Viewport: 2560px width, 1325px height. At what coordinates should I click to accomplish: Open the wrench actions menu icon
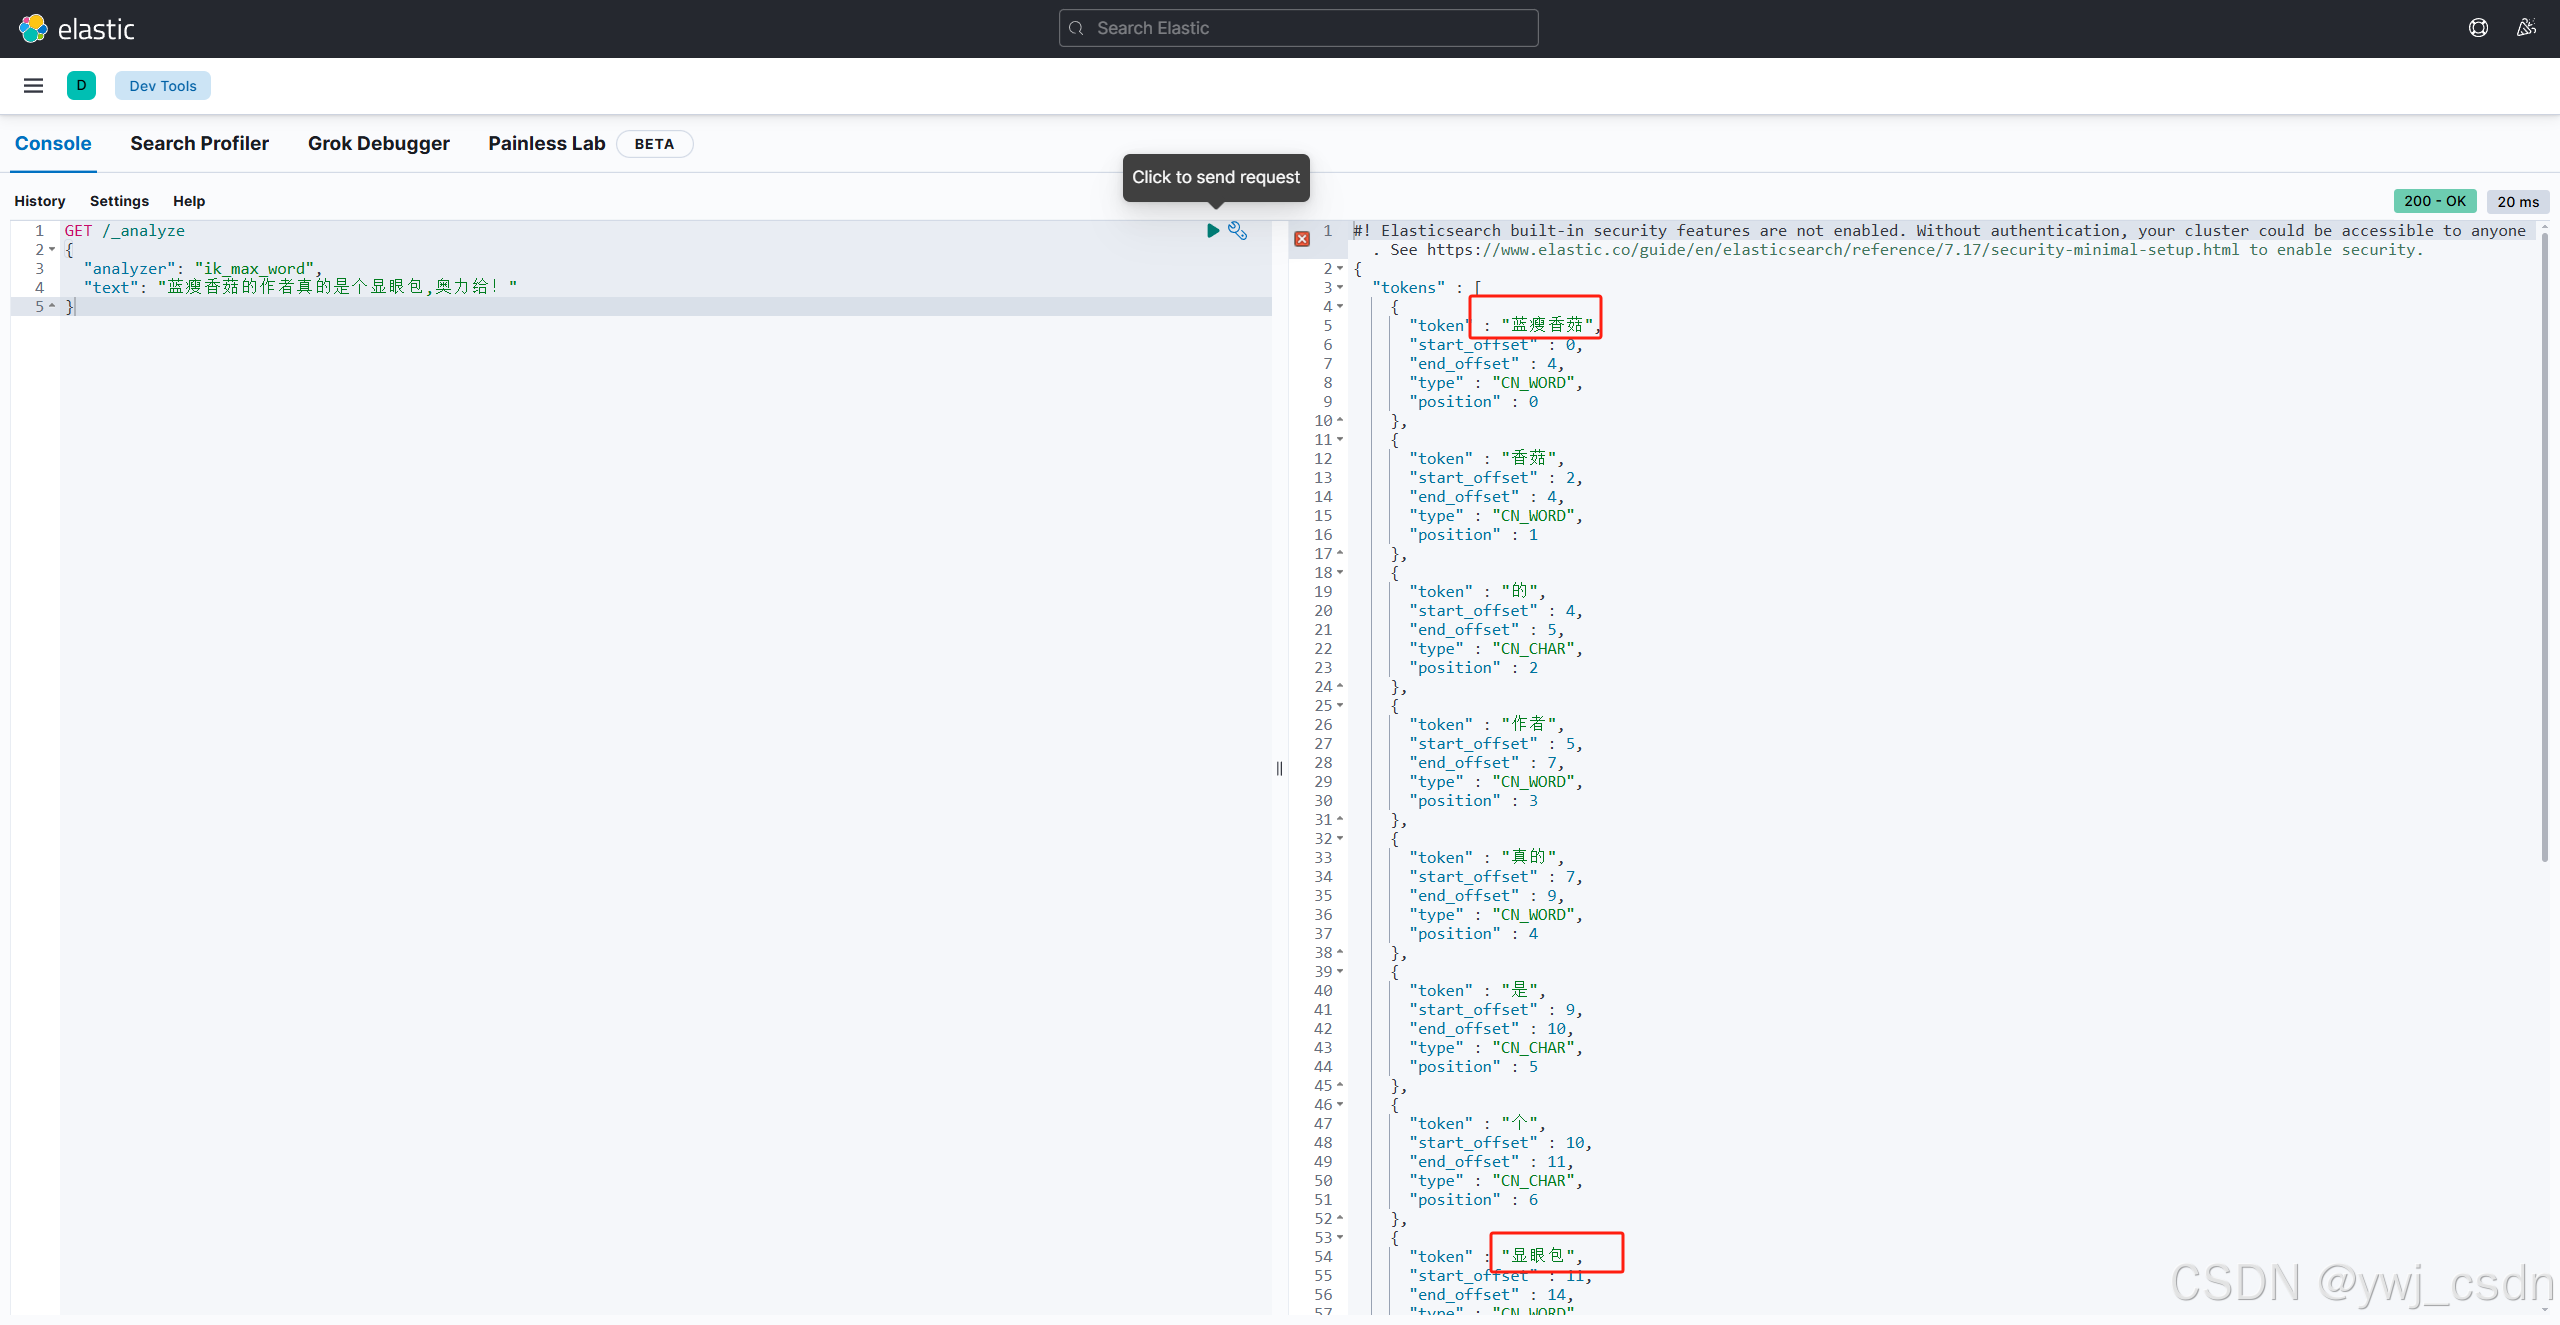[x=1237, y=231]
